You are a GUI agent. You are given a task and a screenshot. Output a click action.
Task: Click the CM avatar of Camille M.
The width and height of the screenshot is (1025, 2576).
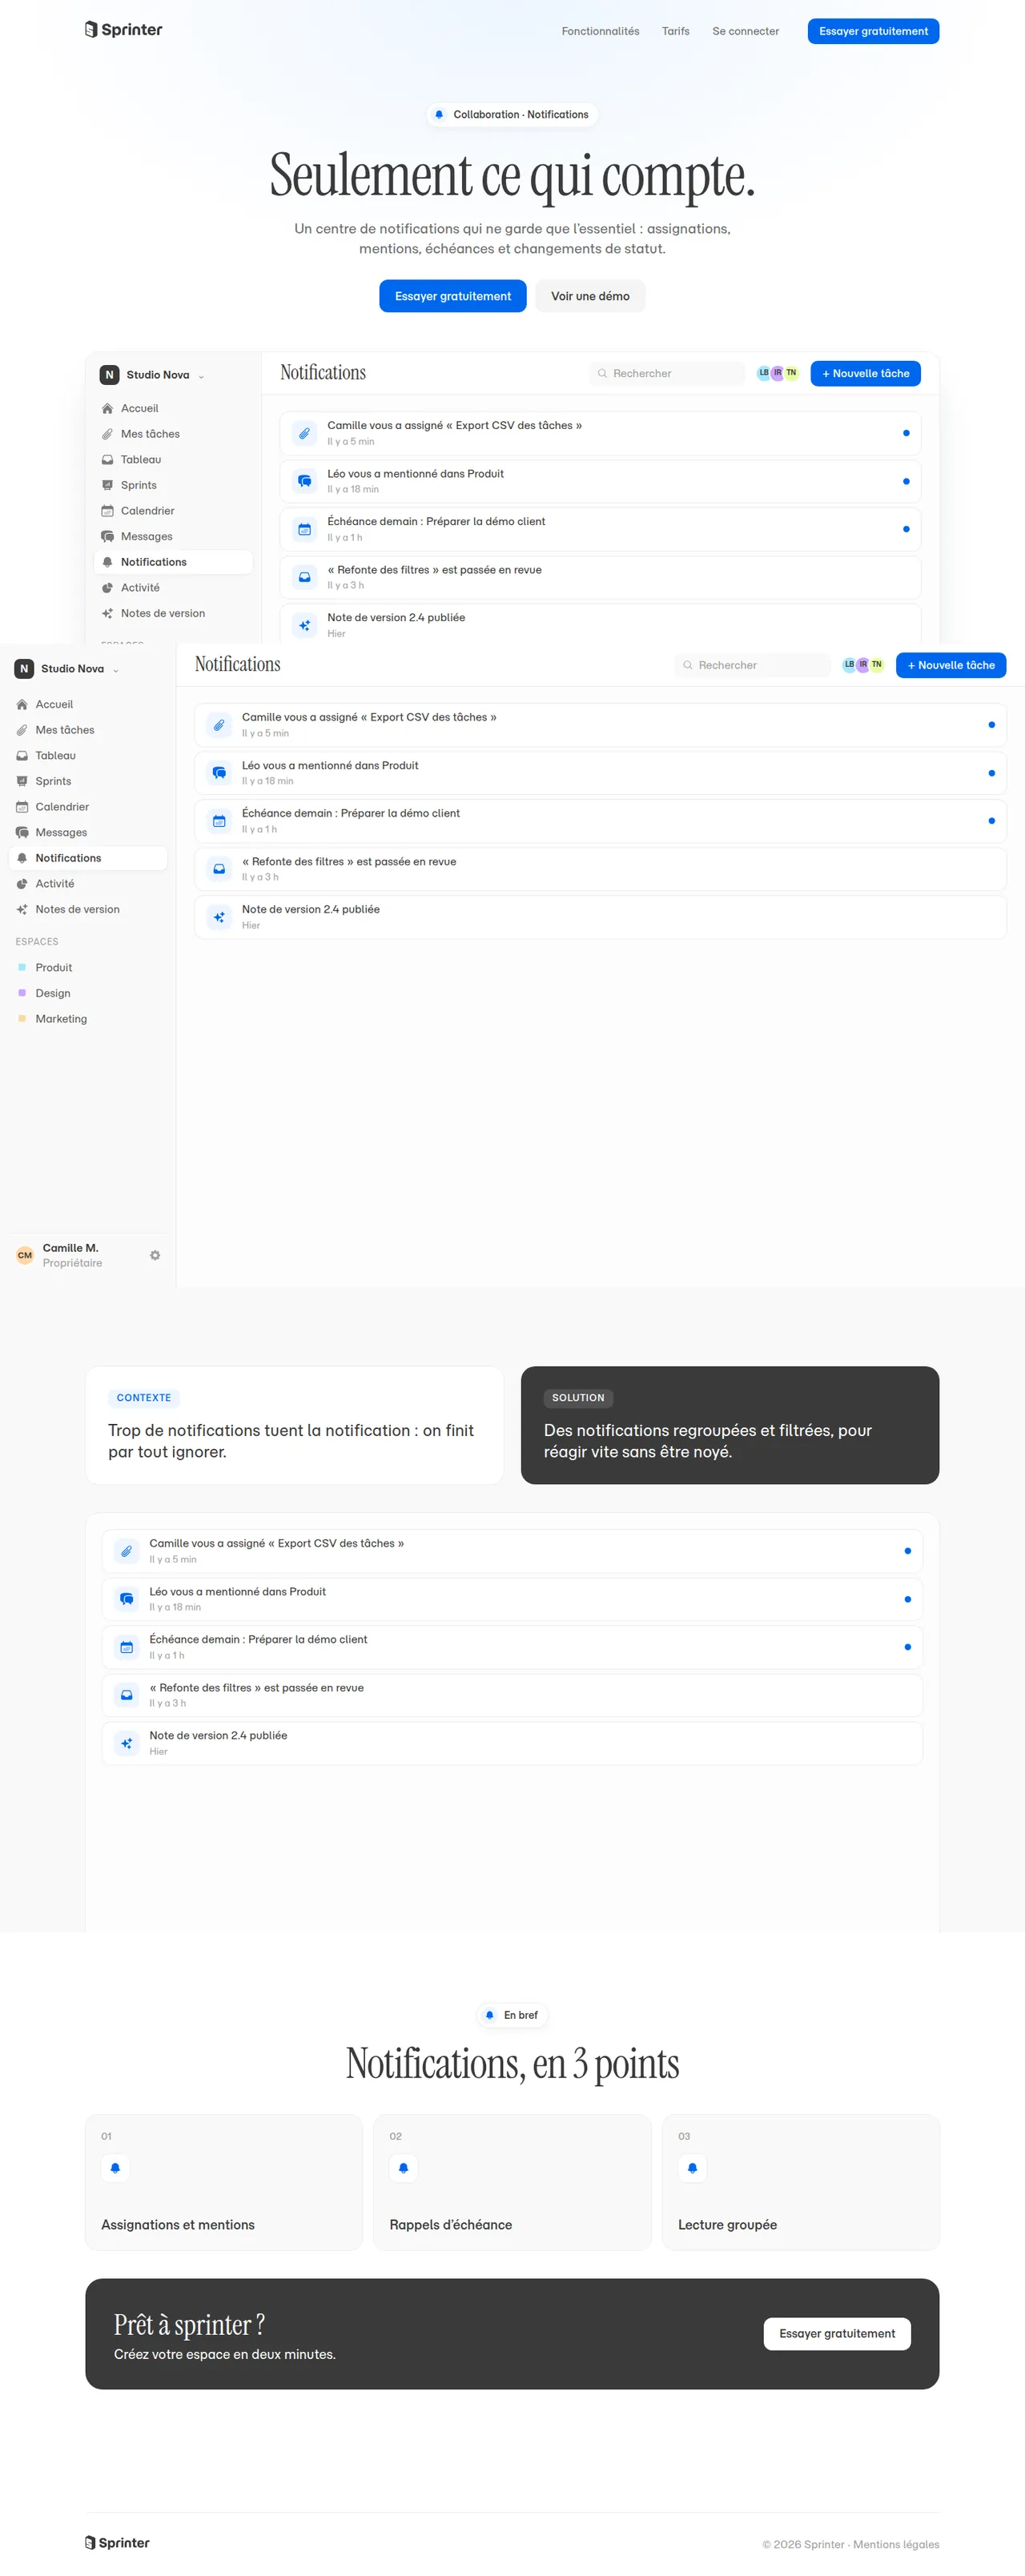coord(25,1255)
